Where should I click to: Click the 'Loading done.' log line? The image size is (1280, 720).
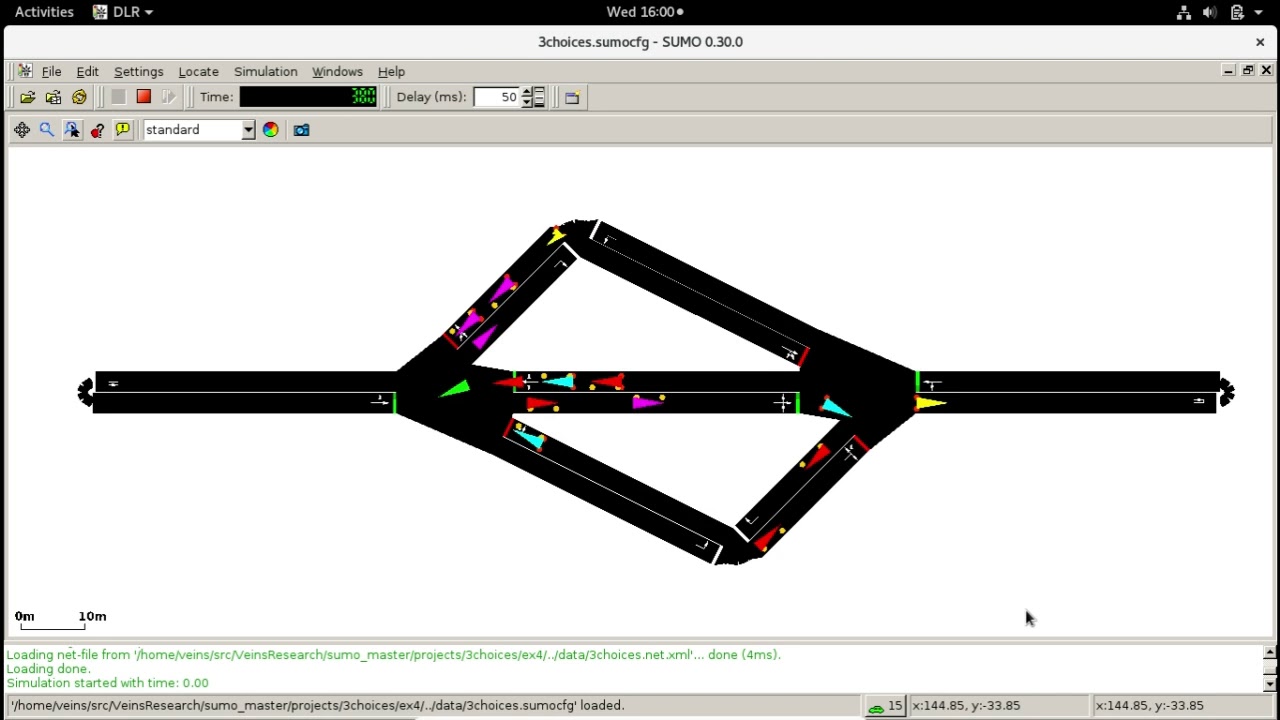(48, 669)
